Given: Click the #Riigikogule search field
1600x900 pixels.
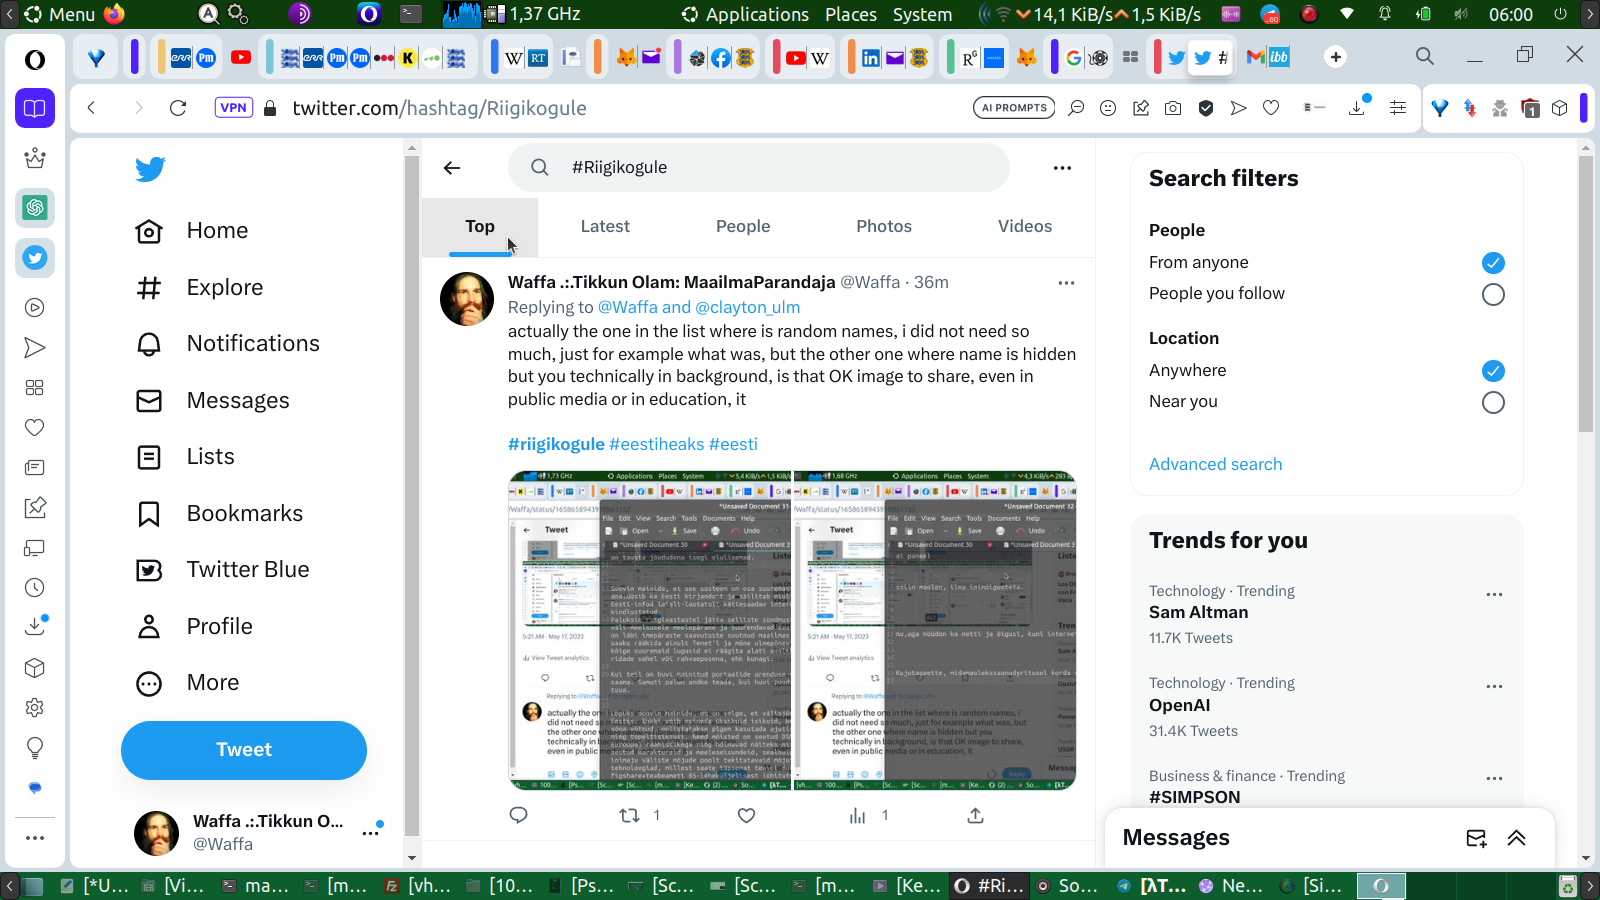Looking at the screenshot, I should 759,168.
